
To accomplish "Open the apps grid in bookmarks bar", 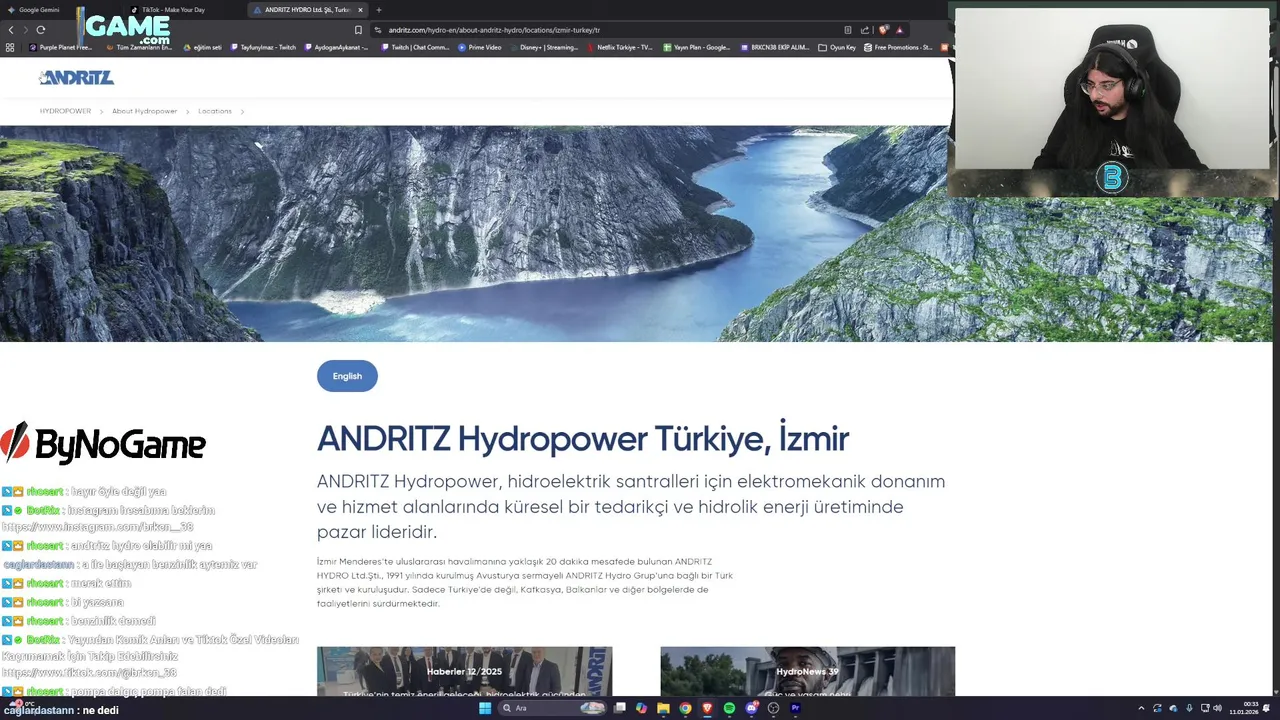I will tap(10, 47).
